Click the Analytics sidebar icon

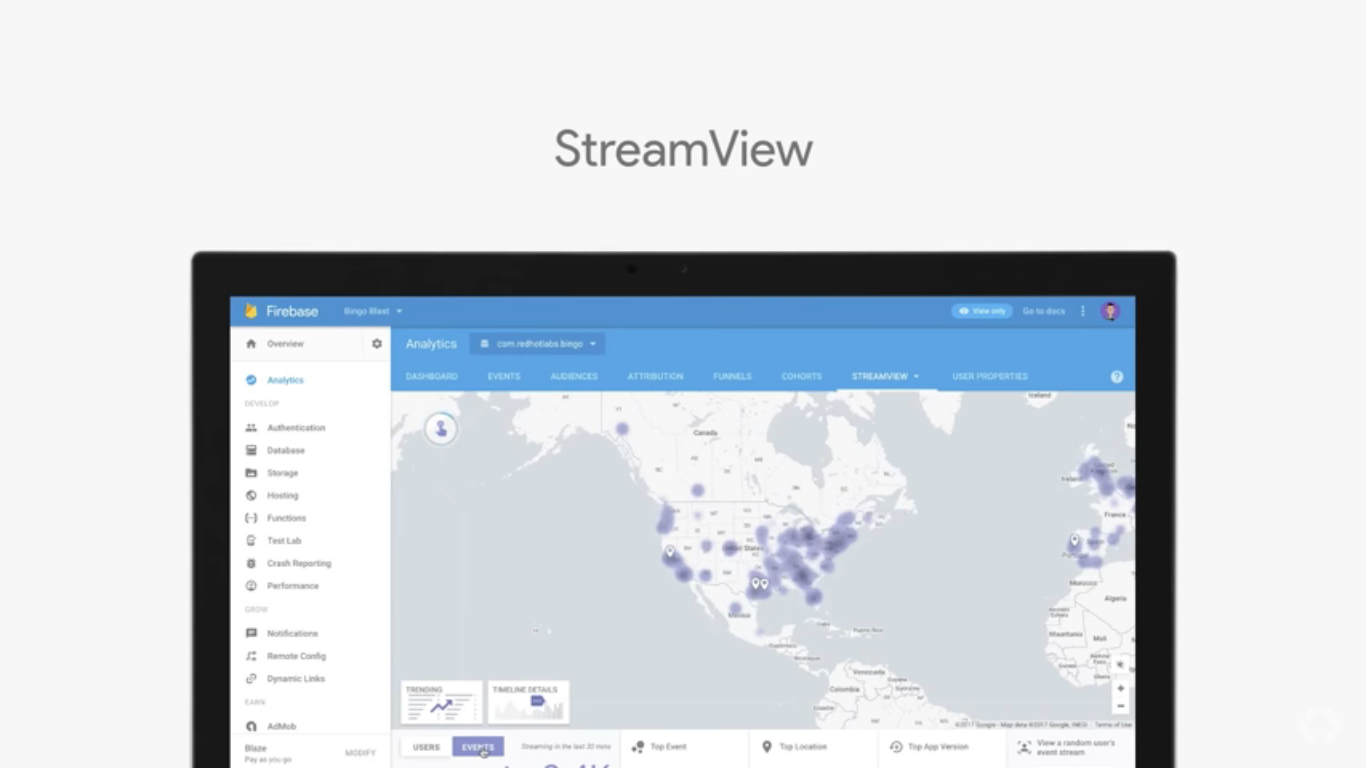pos(251,380)
